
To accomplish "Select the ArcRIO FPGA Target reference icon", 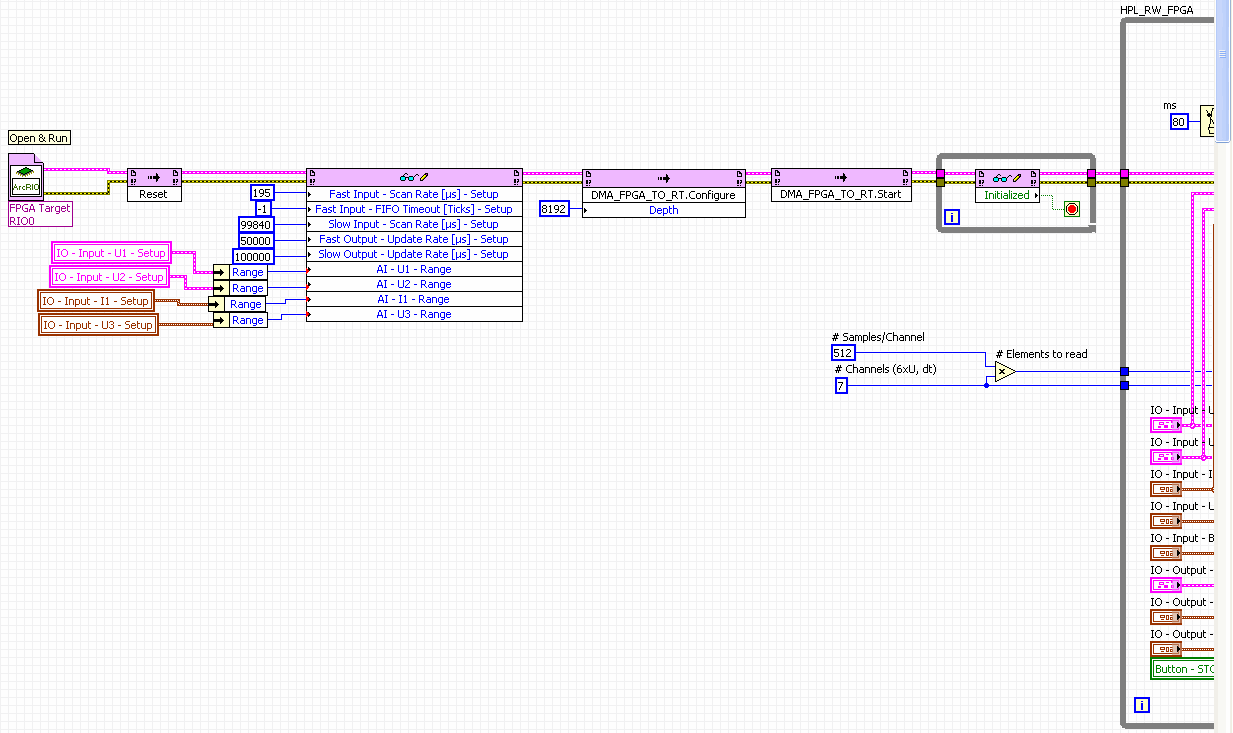I will pos(25,178).
